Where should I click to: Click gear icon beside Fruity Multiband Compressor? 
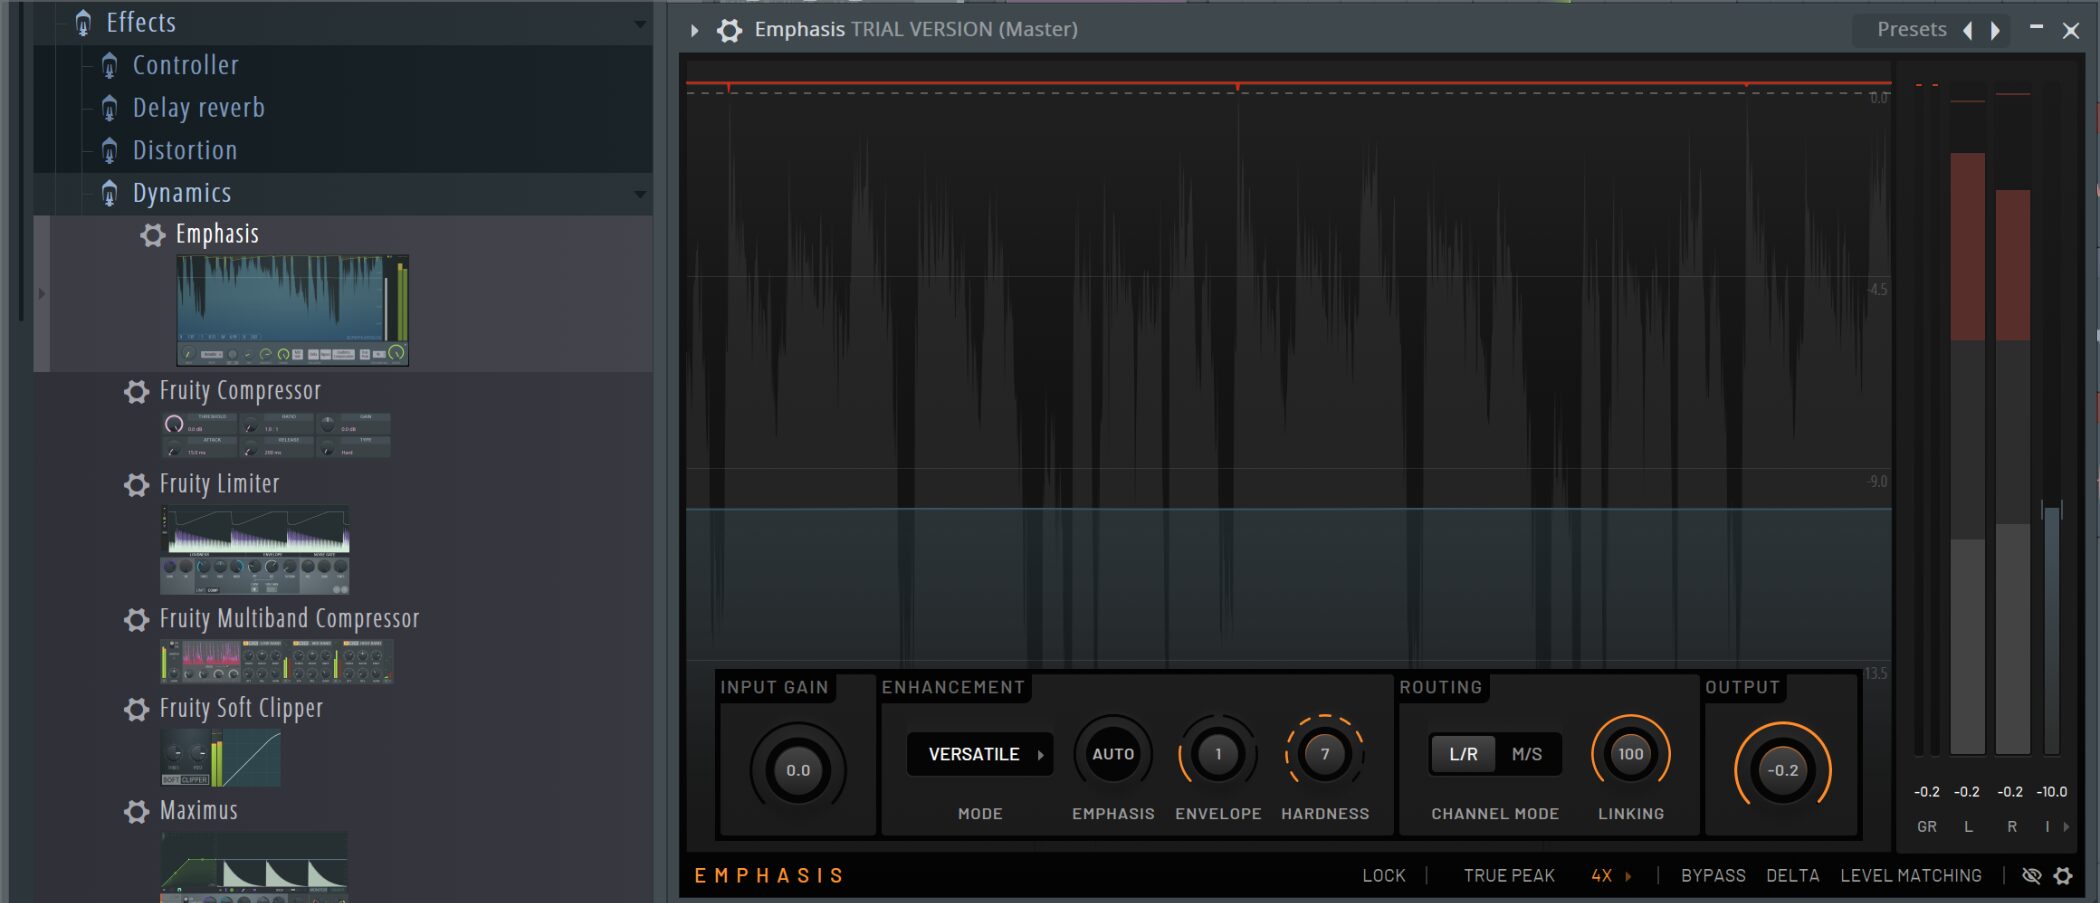pos(136,619)
